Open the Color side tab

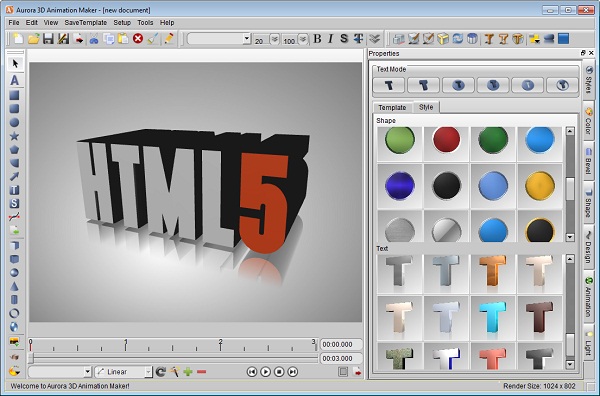coord(588,121)
